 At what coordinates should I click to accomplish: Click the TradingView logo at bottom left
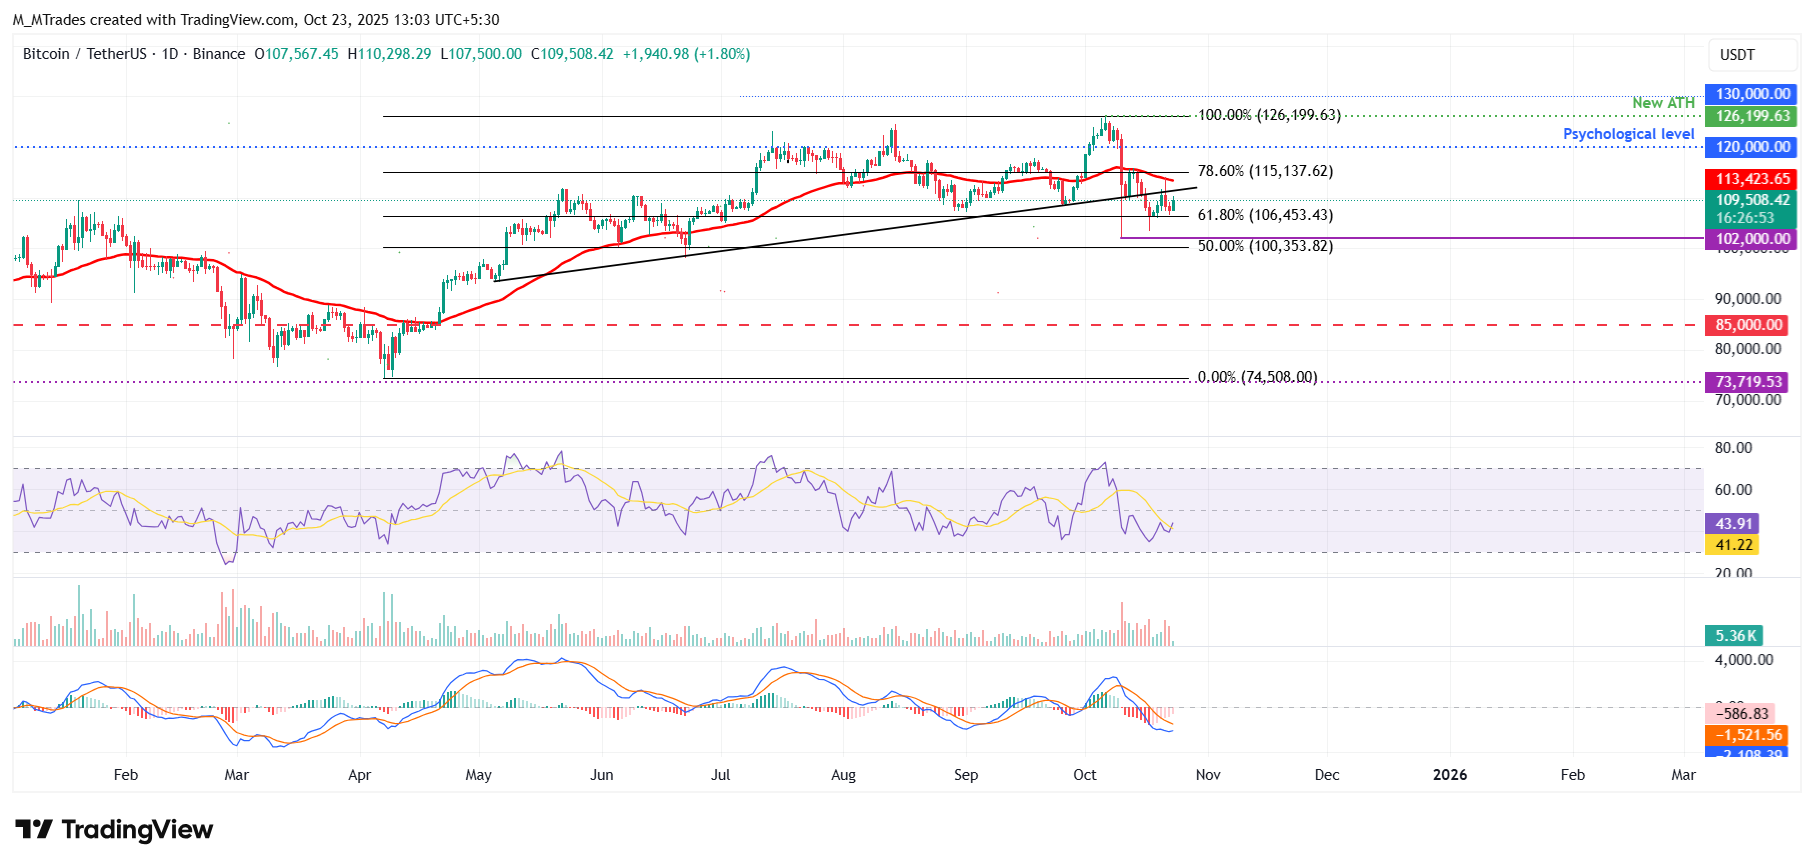114,830
